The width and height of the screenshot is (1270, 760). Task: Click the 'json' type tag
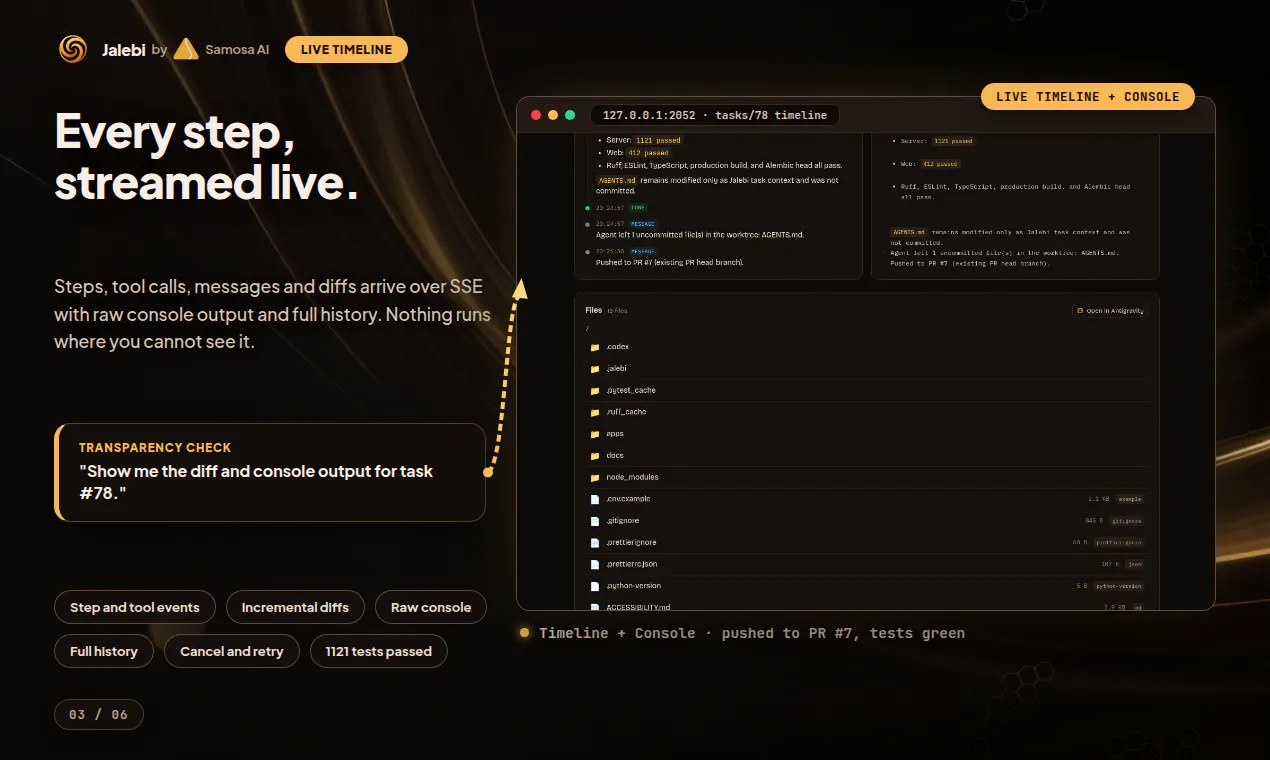(1133, 564)
